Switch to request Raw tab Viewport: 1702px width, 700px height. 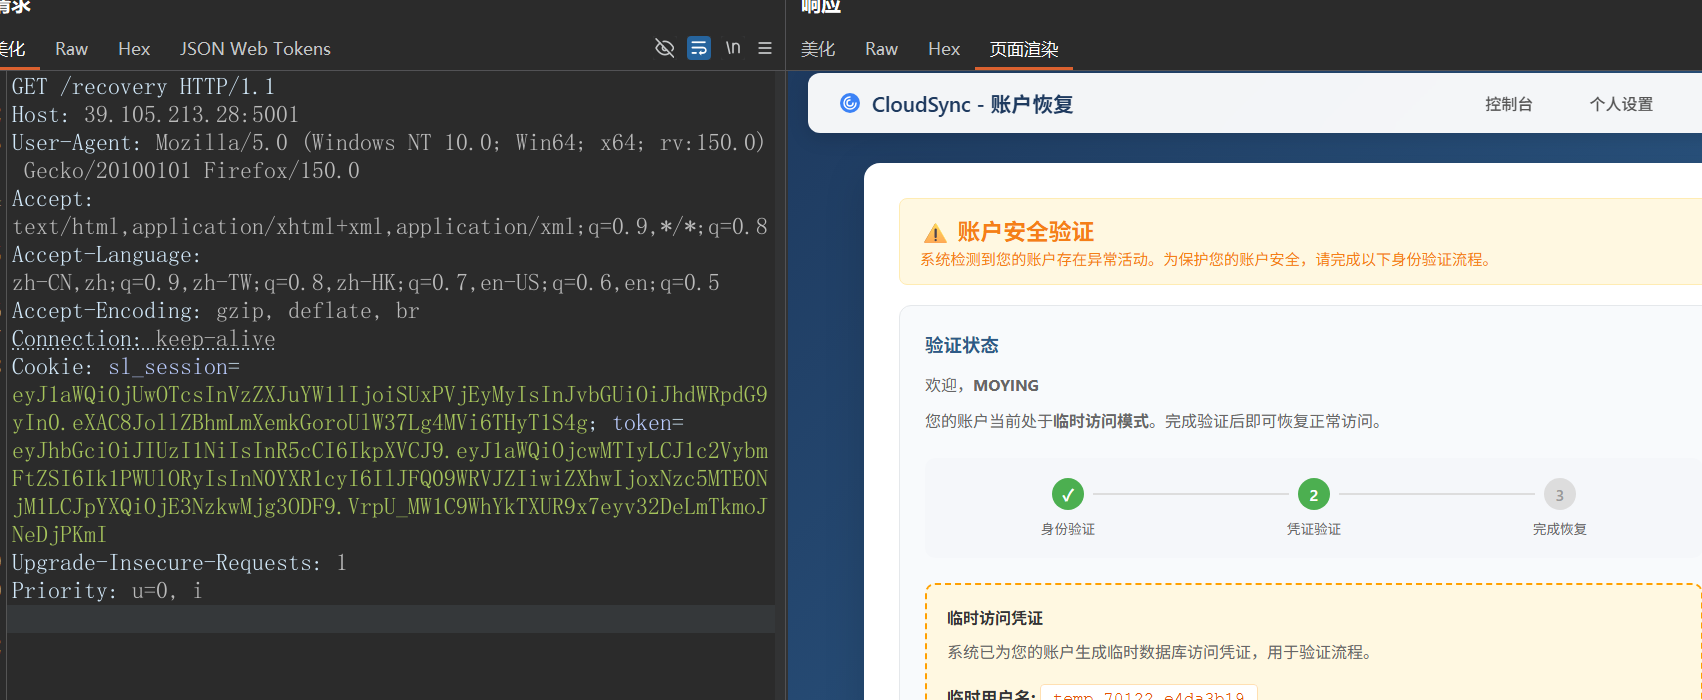pos(71,49)
